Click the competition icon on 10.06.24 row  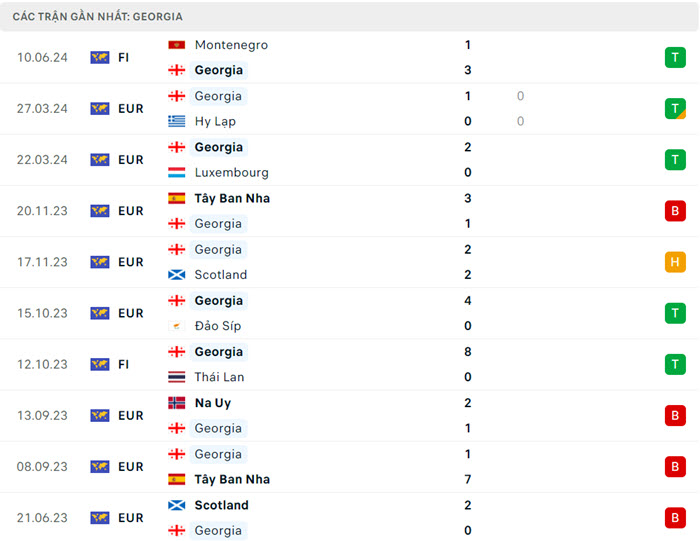(100, 58)
